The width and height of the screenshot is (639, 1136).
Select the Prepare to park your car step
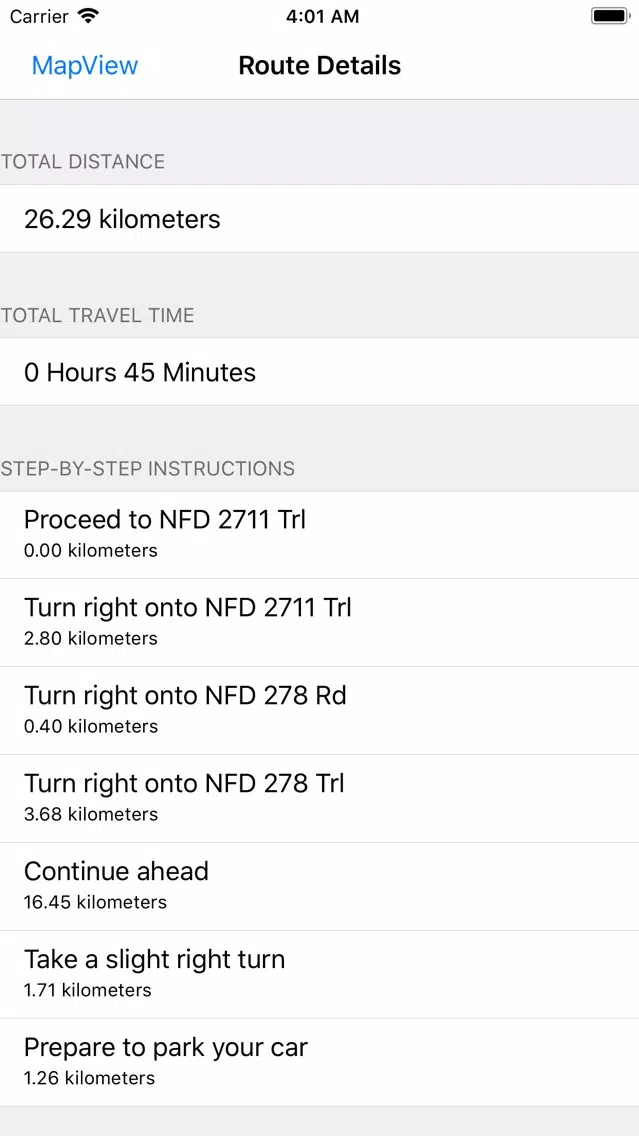[x=320, y=1062]
